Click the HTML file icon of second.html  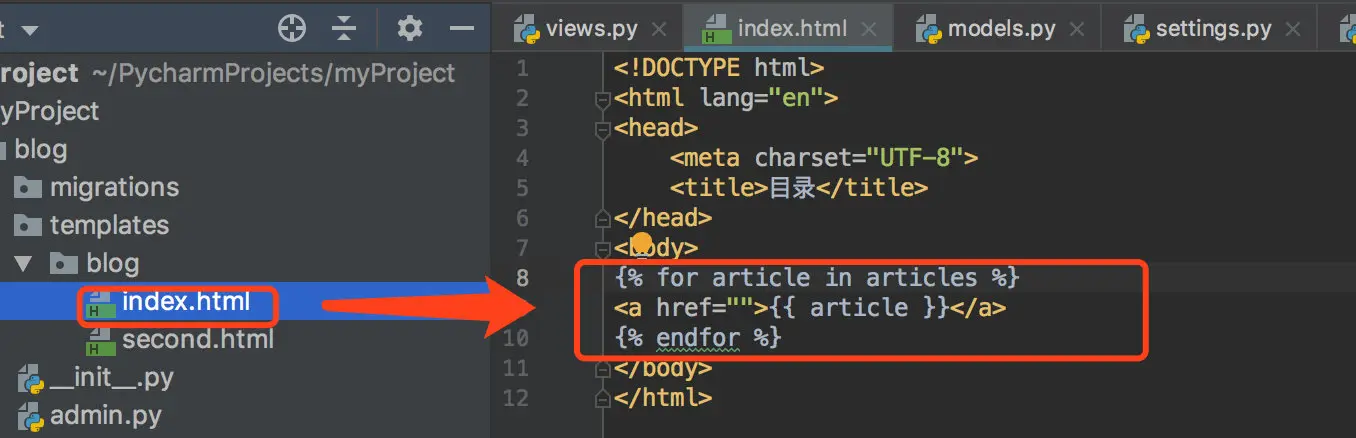[x=100, y=340]
